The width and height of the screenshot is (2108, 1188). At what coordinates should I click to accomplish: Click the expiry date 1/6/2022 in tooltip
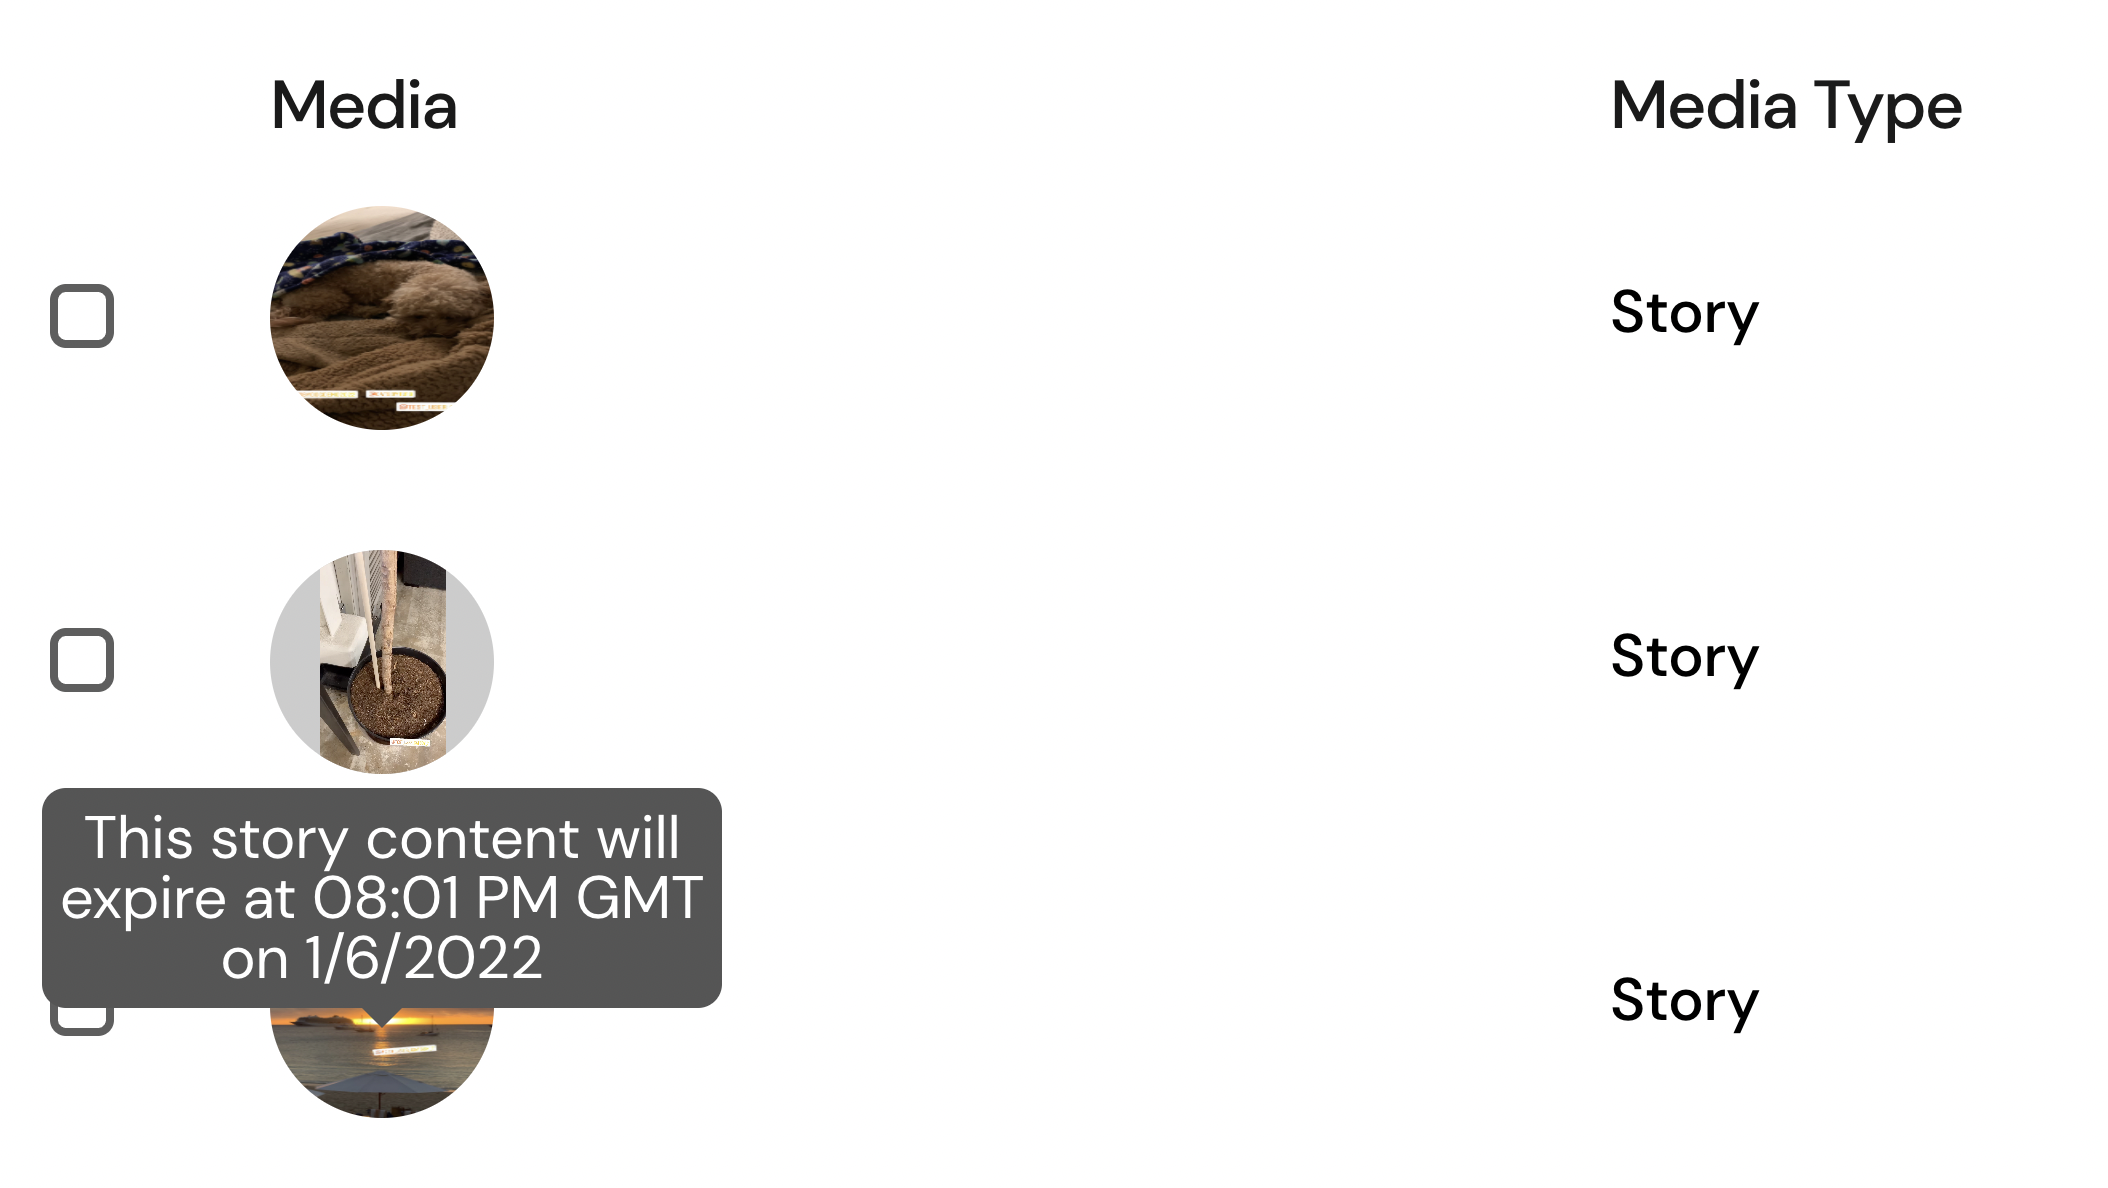(x=424, y=958)
